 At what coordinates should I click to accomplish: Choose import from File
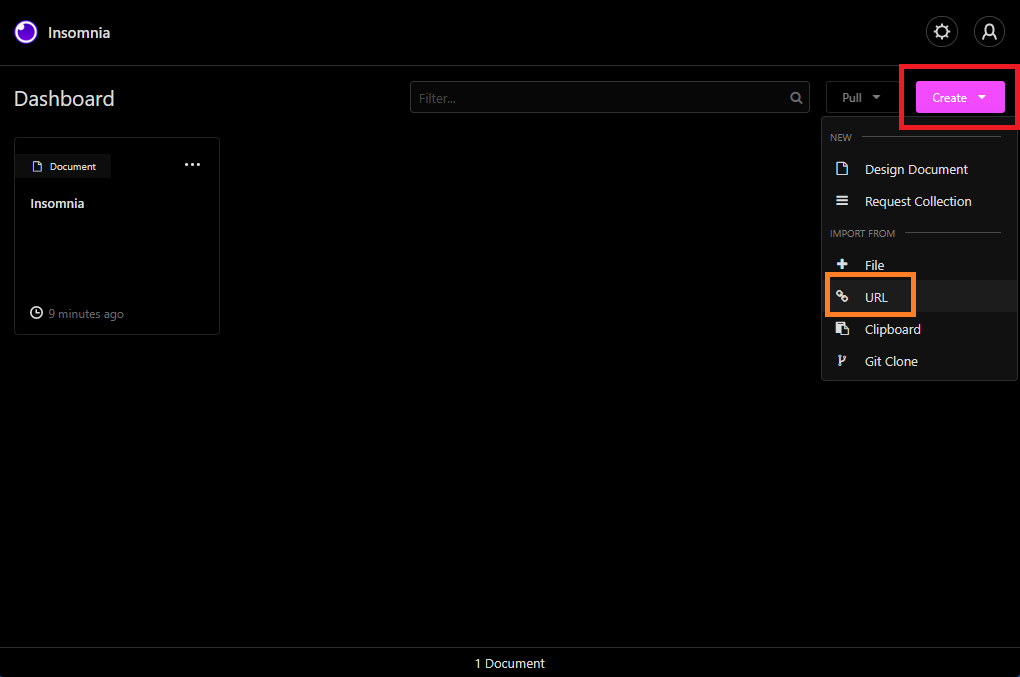coord(874,265)
